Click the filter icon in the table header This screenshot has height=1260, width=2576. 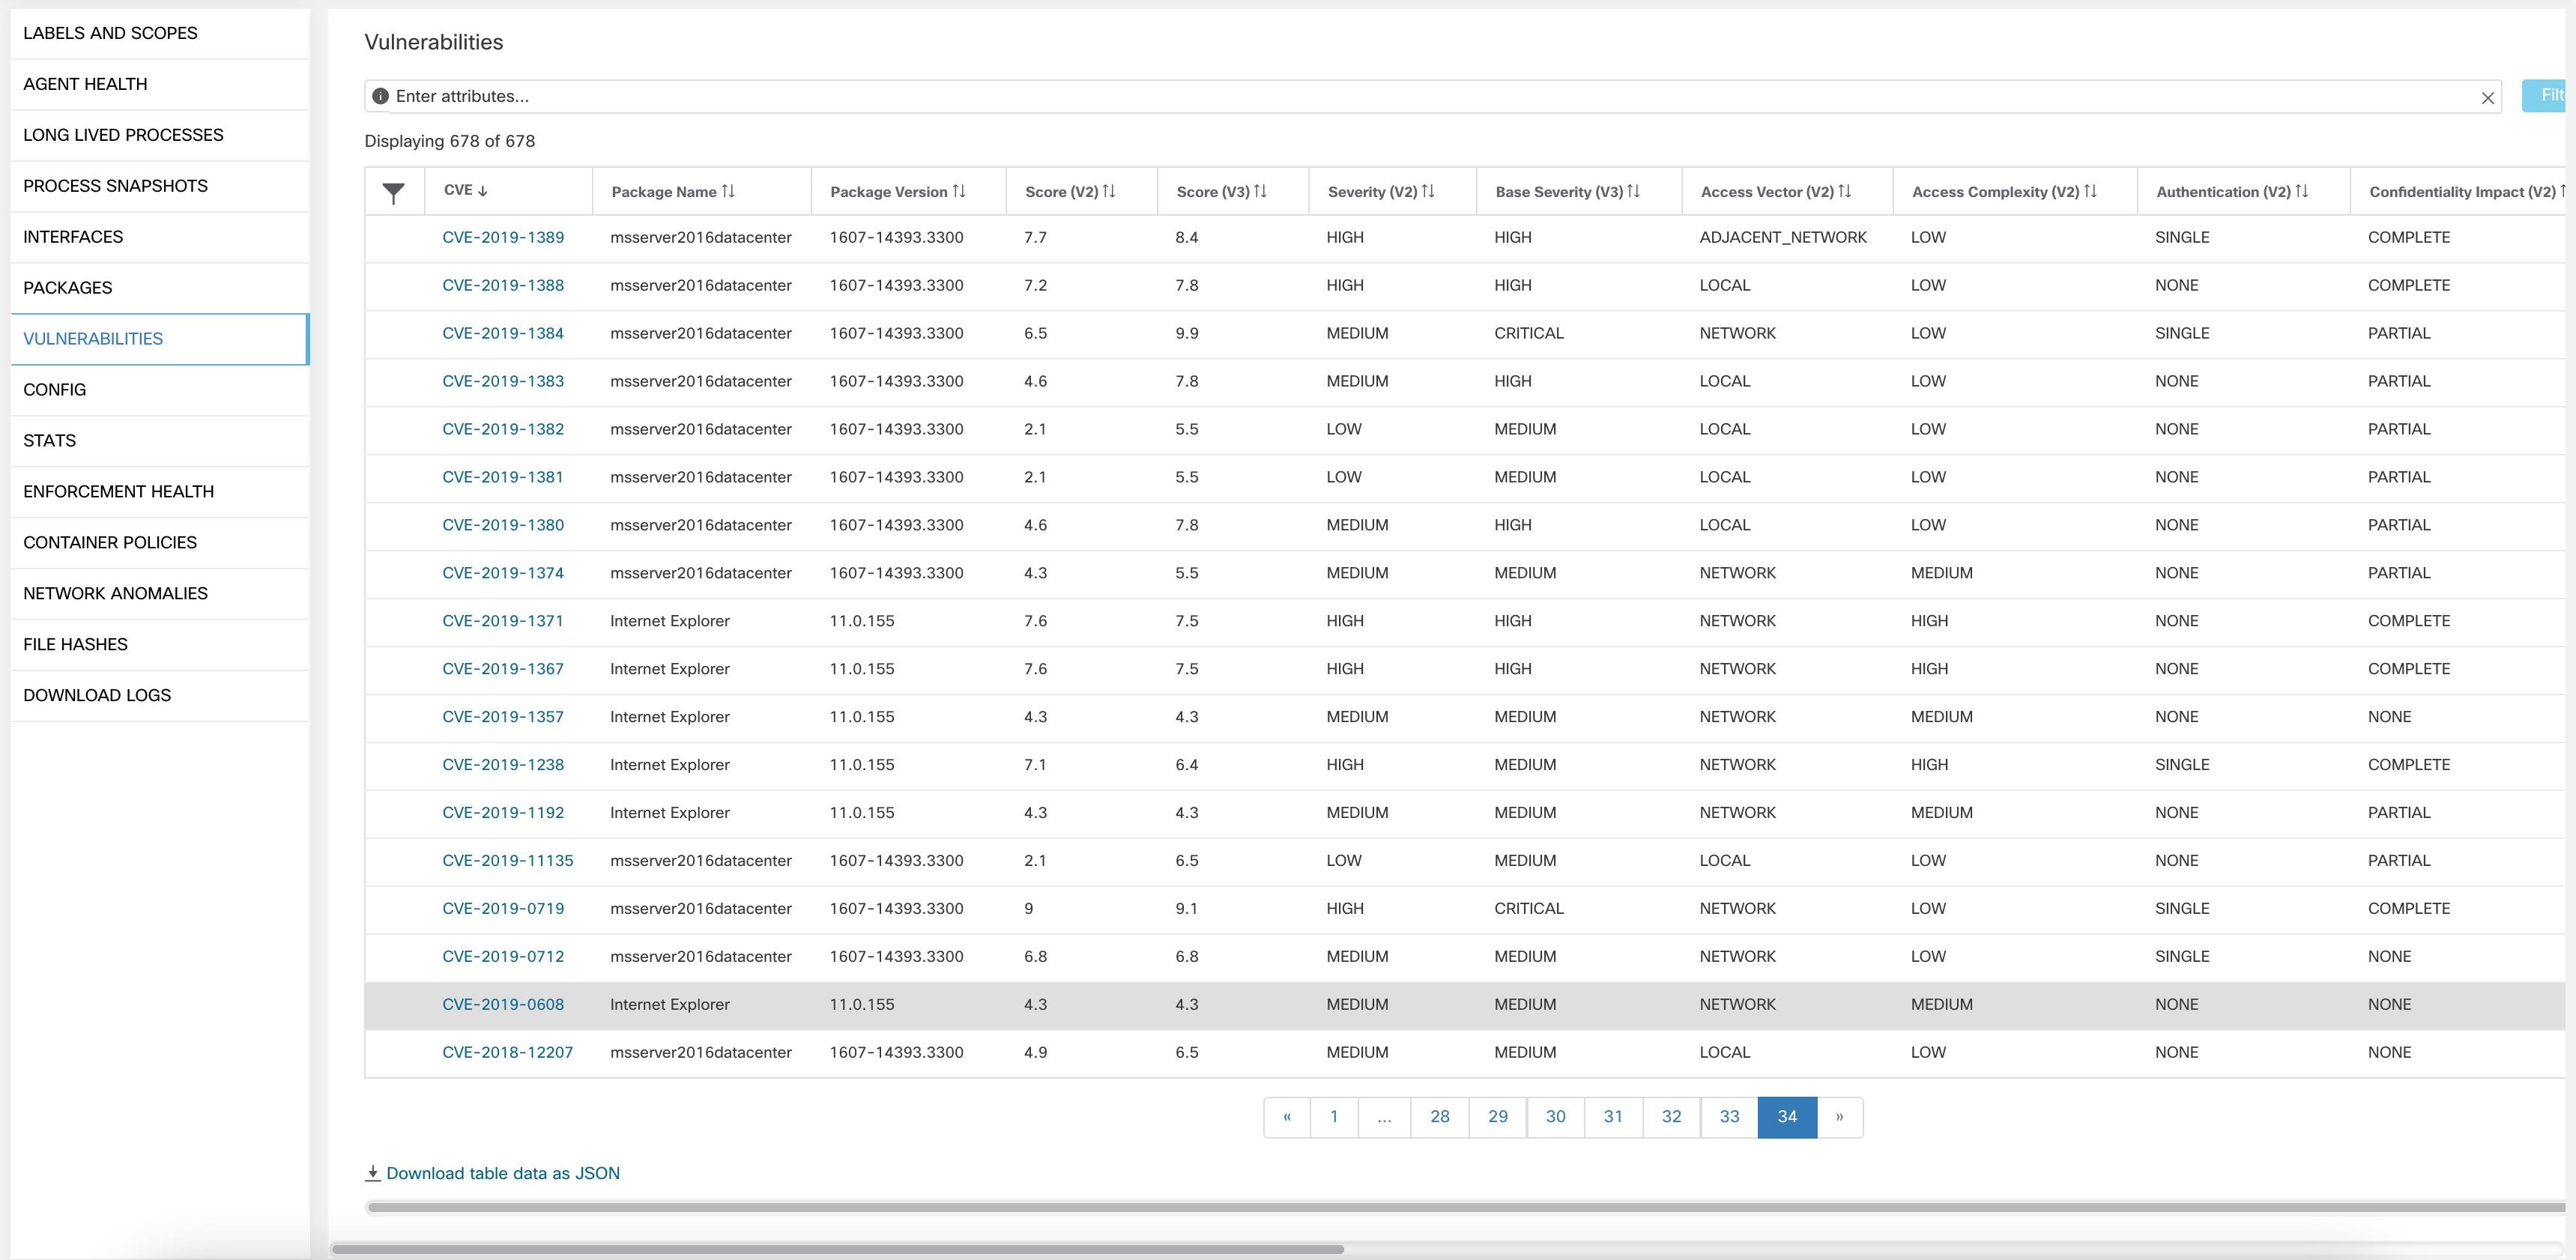coord(393,189)
